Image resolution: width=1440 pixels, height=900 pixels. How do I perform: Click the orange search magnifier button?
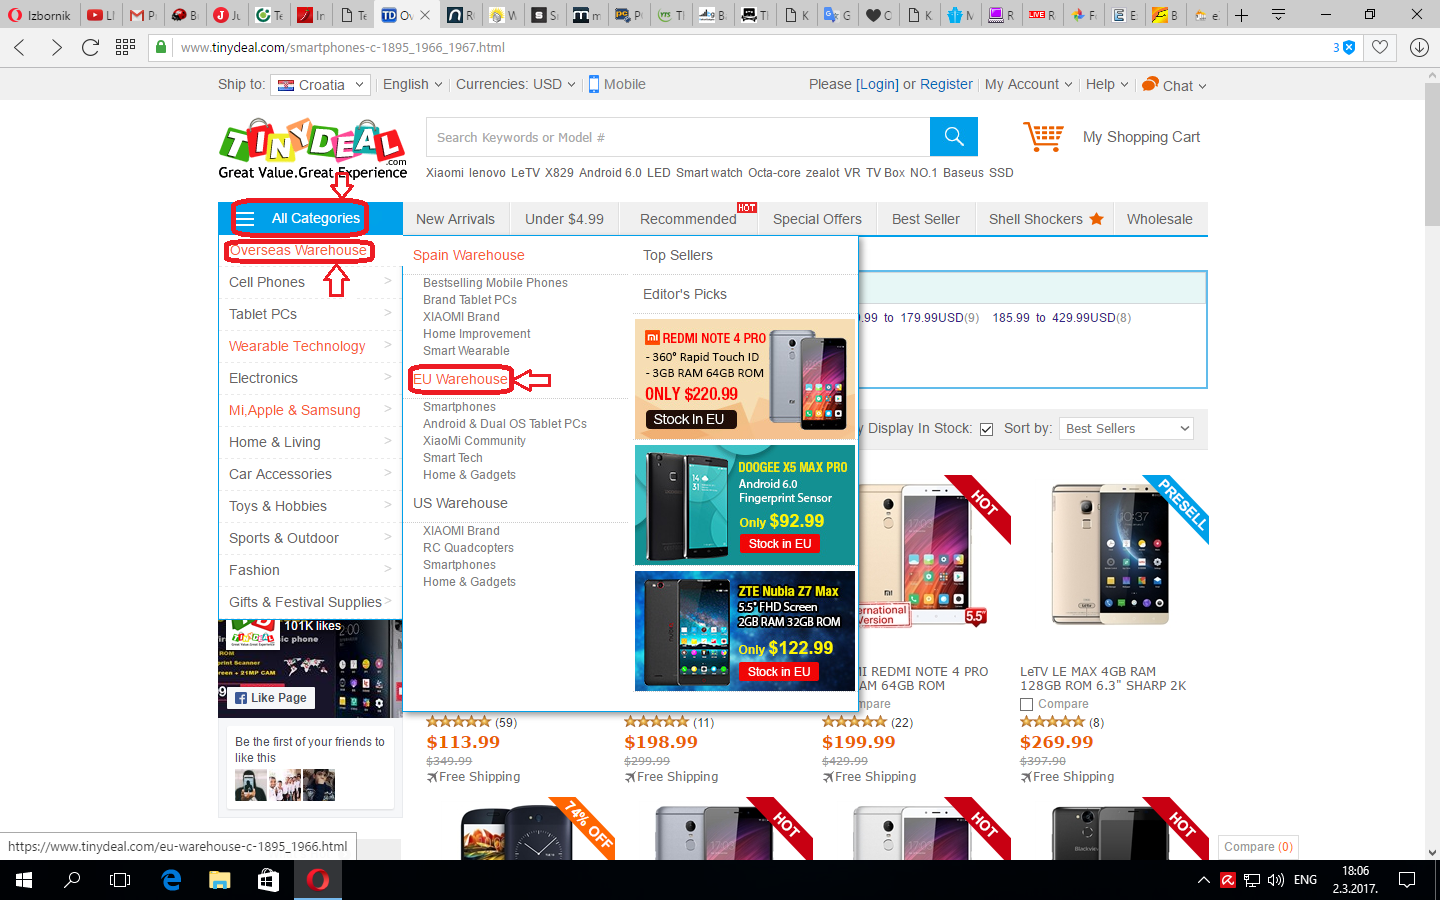pos(954,137)
